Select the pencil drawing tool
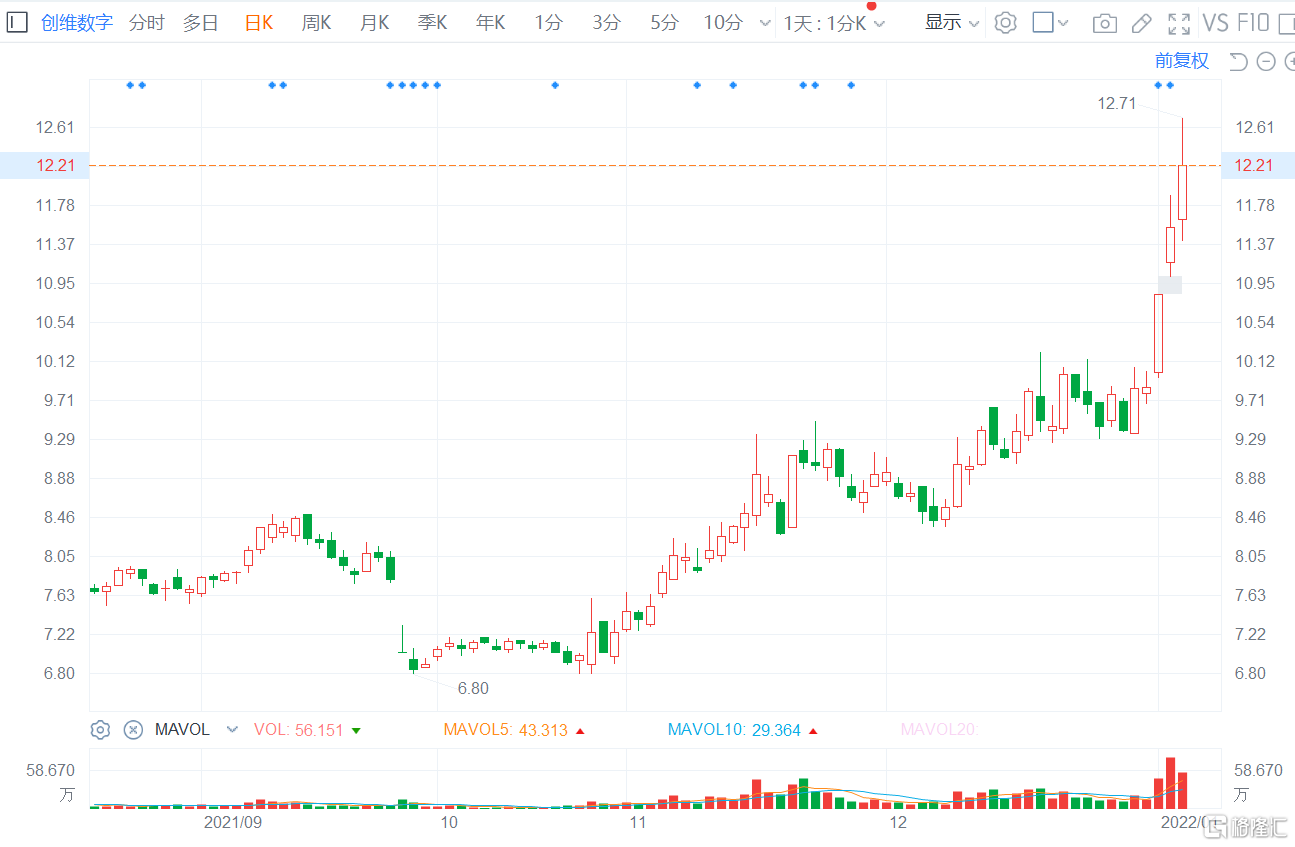1295x847 pixels. tap(1141, 23)
